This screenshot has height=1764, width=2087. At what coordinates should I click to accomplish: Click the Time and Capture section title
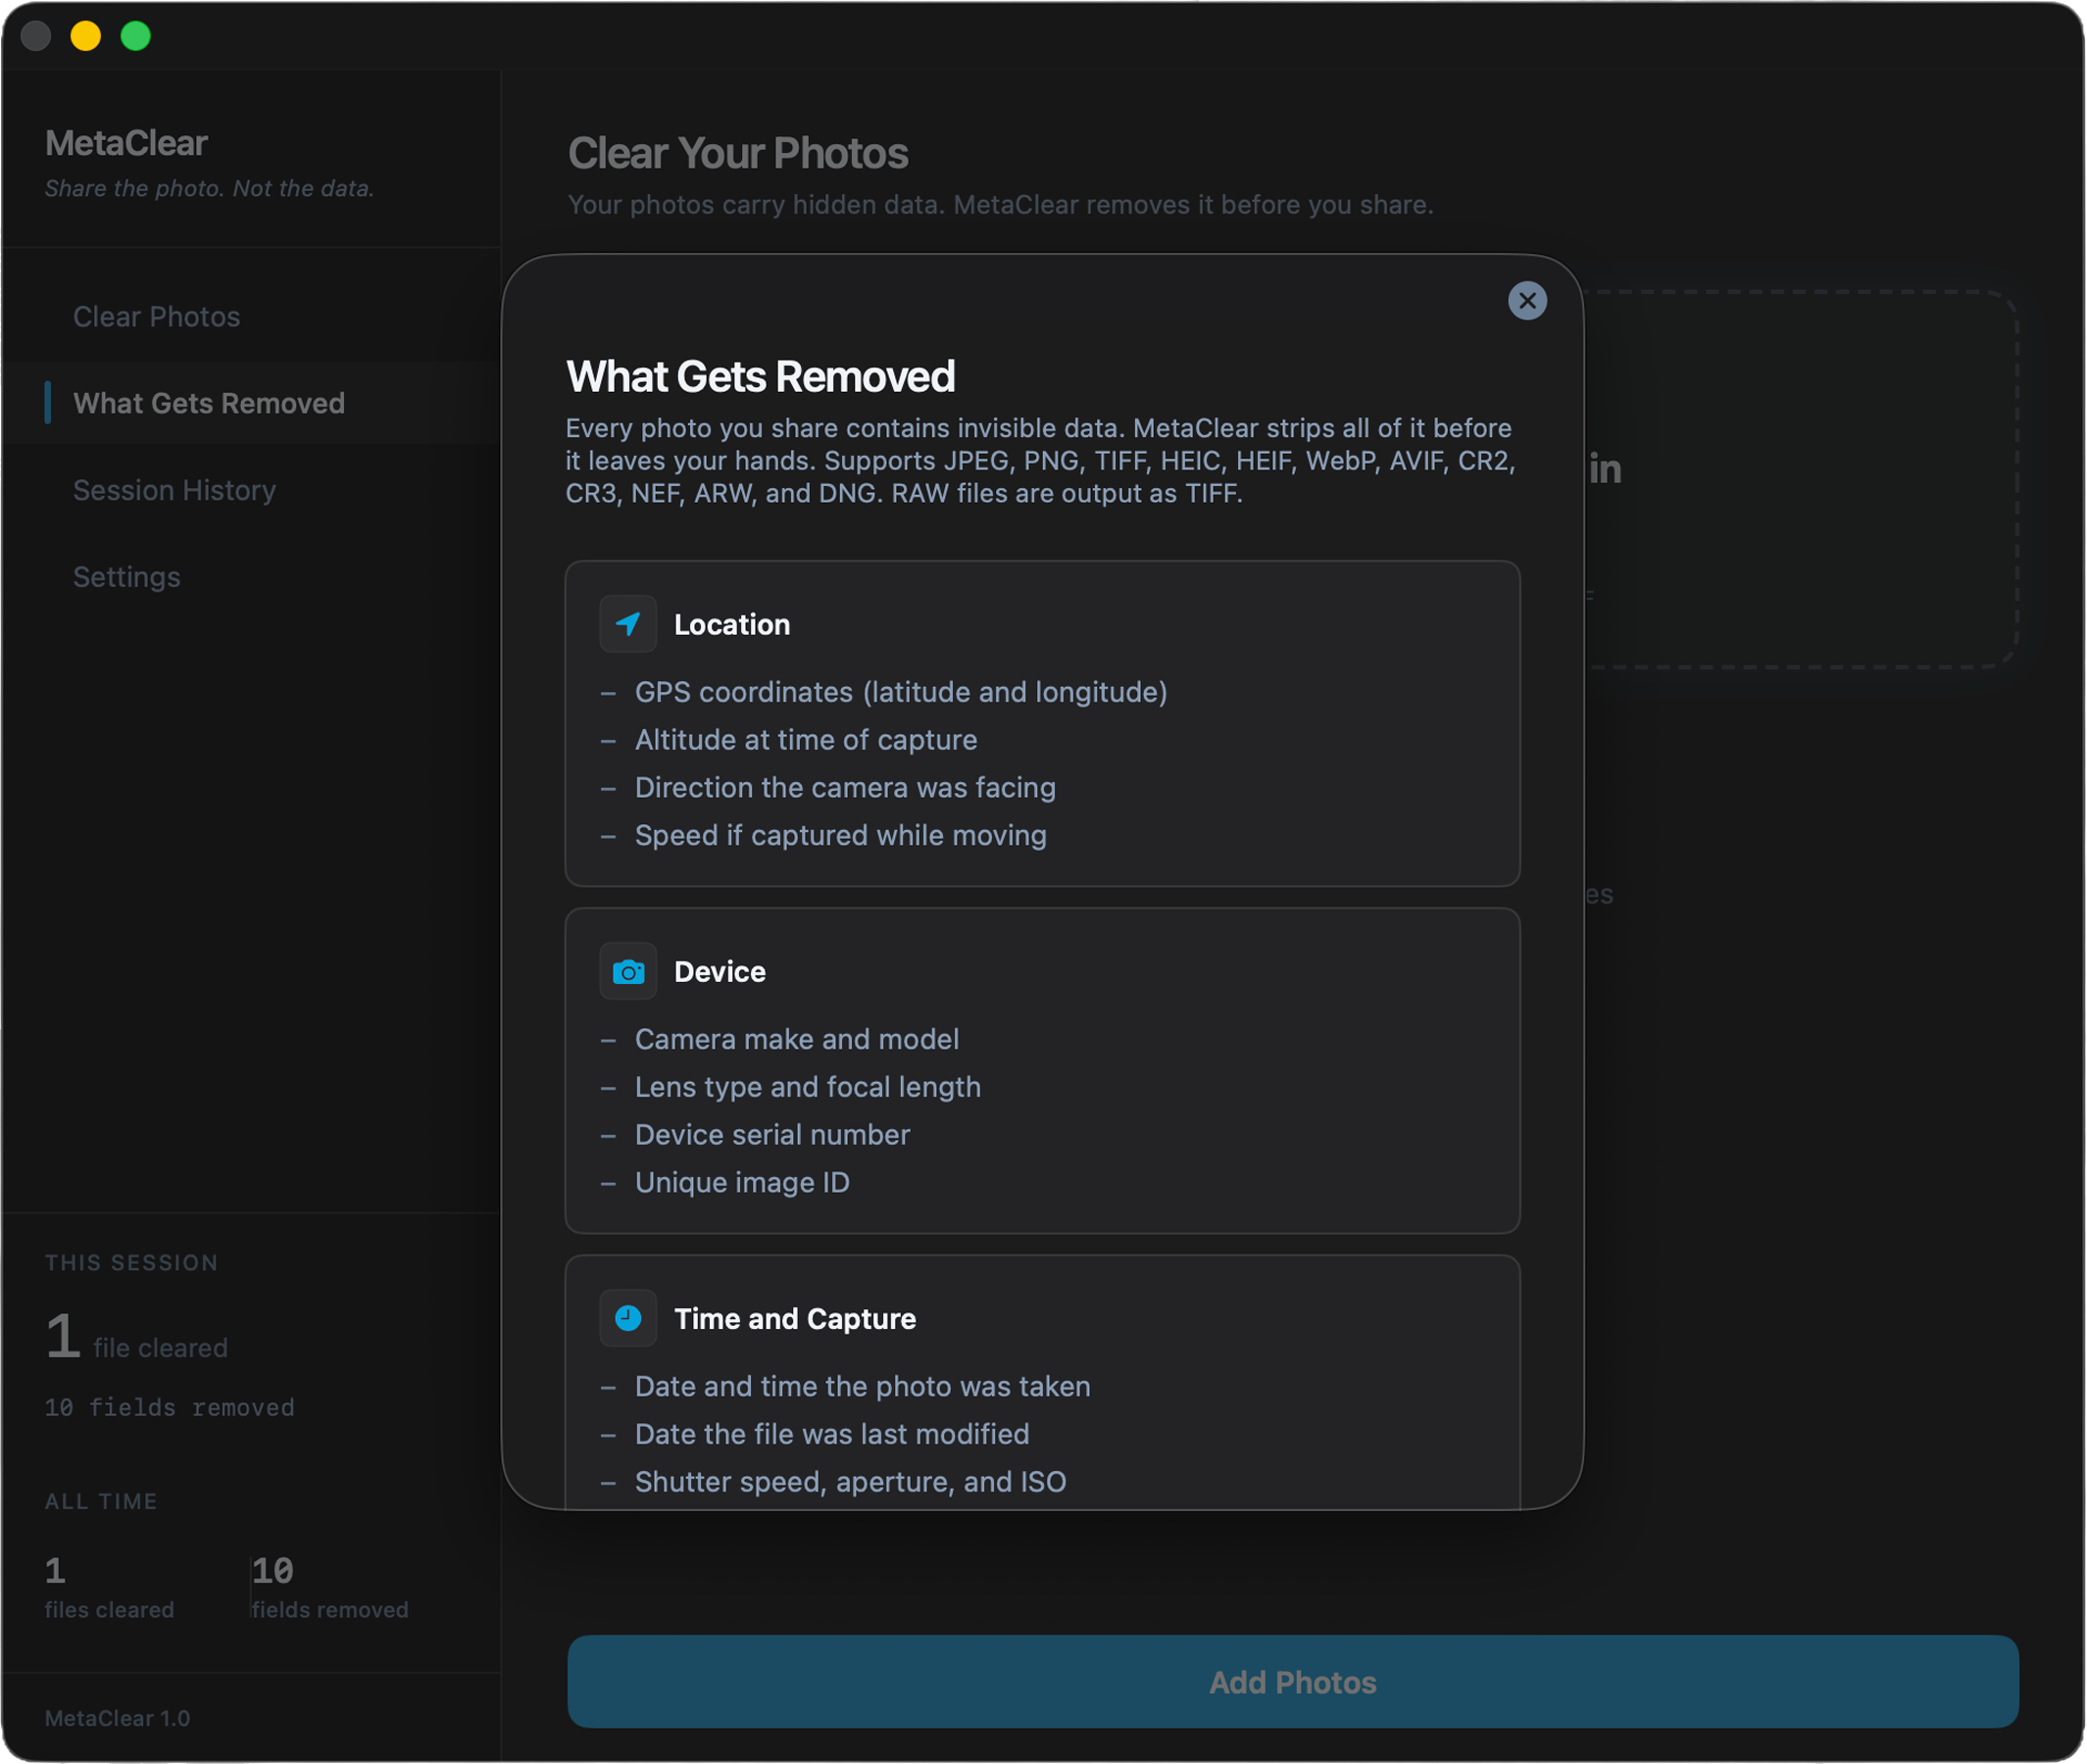pyautogui.click(x=795, y=1318)
